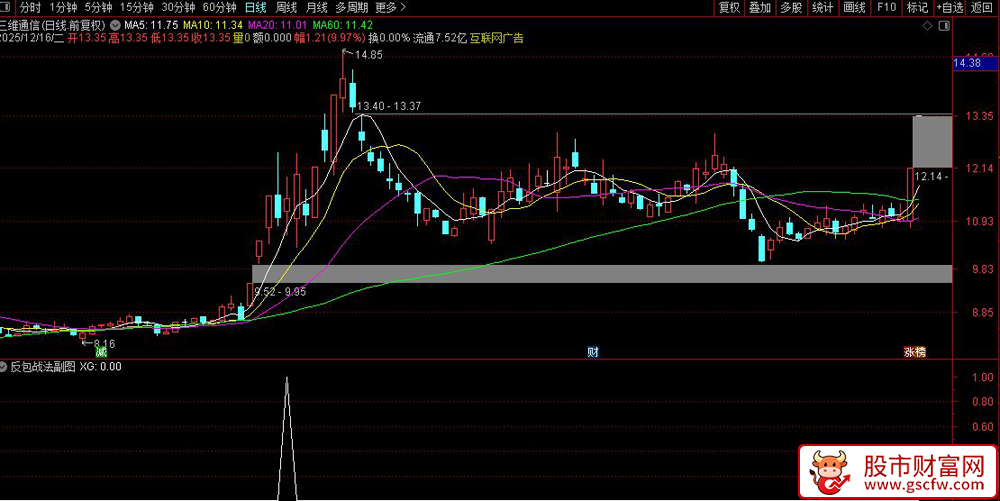Viewport: 1000px width, 501px height.
Task: Click the 13.40 - 13.37 gap label
Action: (x=388, y=106)
